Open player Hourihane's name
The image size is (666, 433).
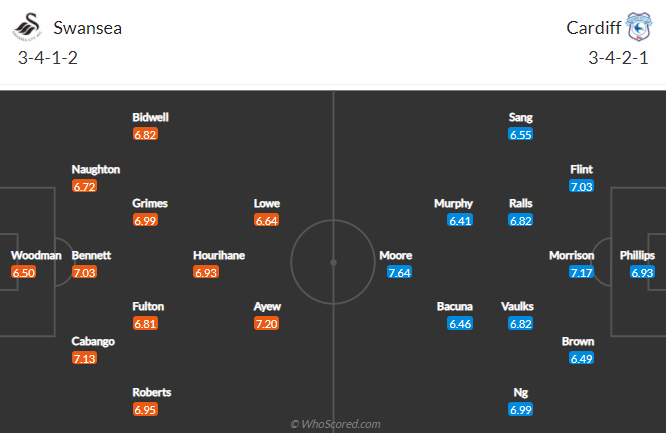[219, 255]
